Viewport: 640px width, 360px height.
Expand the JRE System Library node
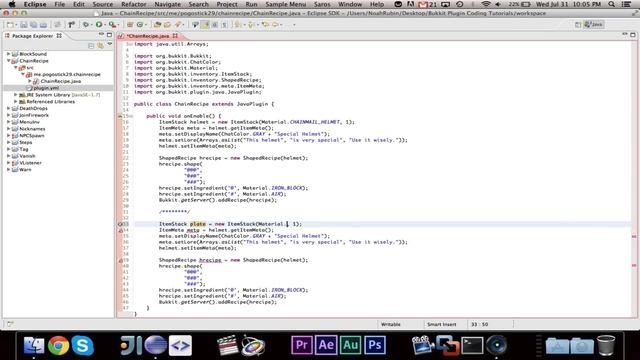tap(16, 95)
